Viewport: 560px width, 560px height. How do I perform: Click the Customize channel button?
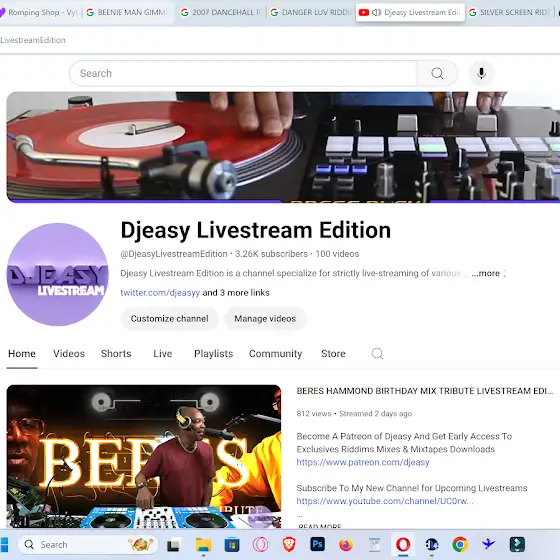pos(169,319)
